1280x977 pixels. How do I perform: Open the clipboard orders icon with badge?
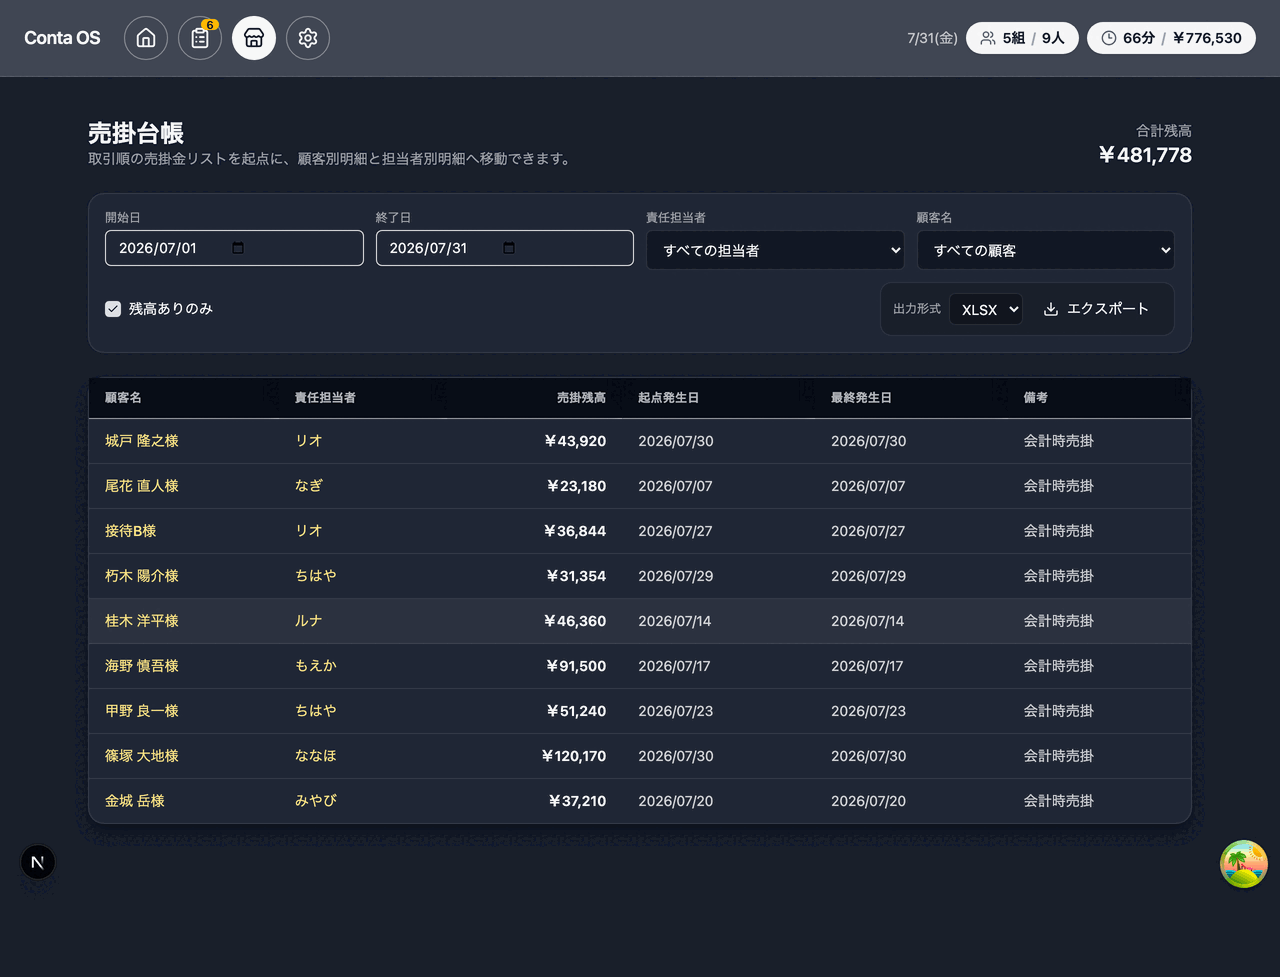point(200,38)
